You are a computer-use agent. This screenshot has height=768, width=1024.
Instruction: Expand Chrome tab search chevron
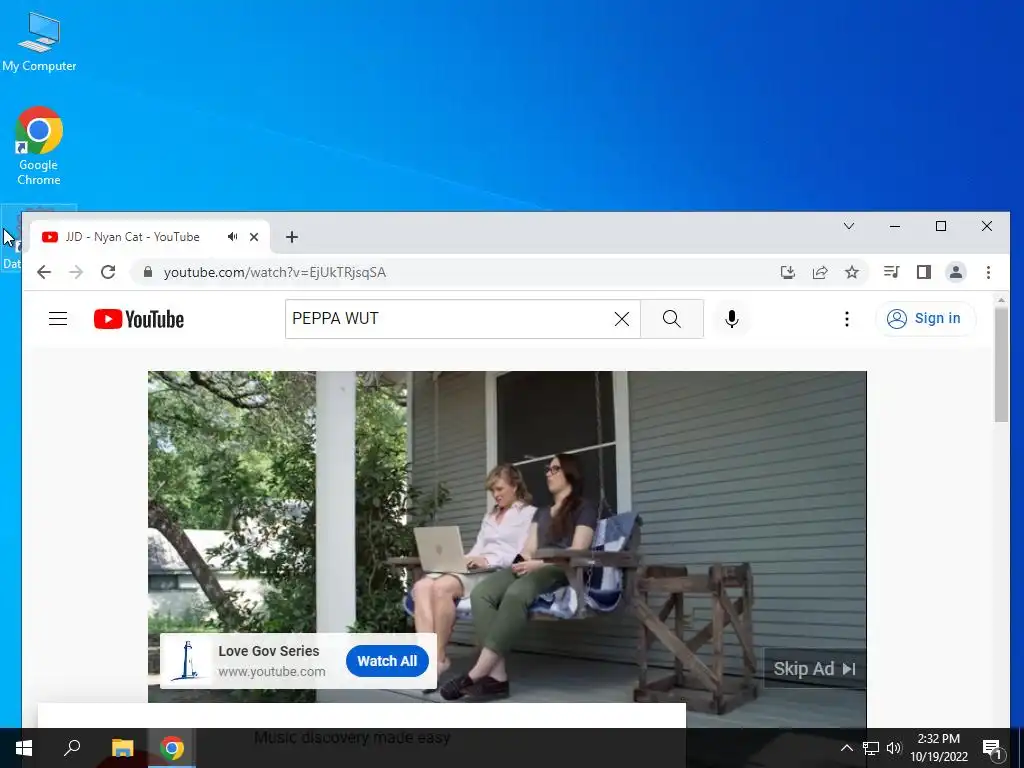[x=849, y=226]
